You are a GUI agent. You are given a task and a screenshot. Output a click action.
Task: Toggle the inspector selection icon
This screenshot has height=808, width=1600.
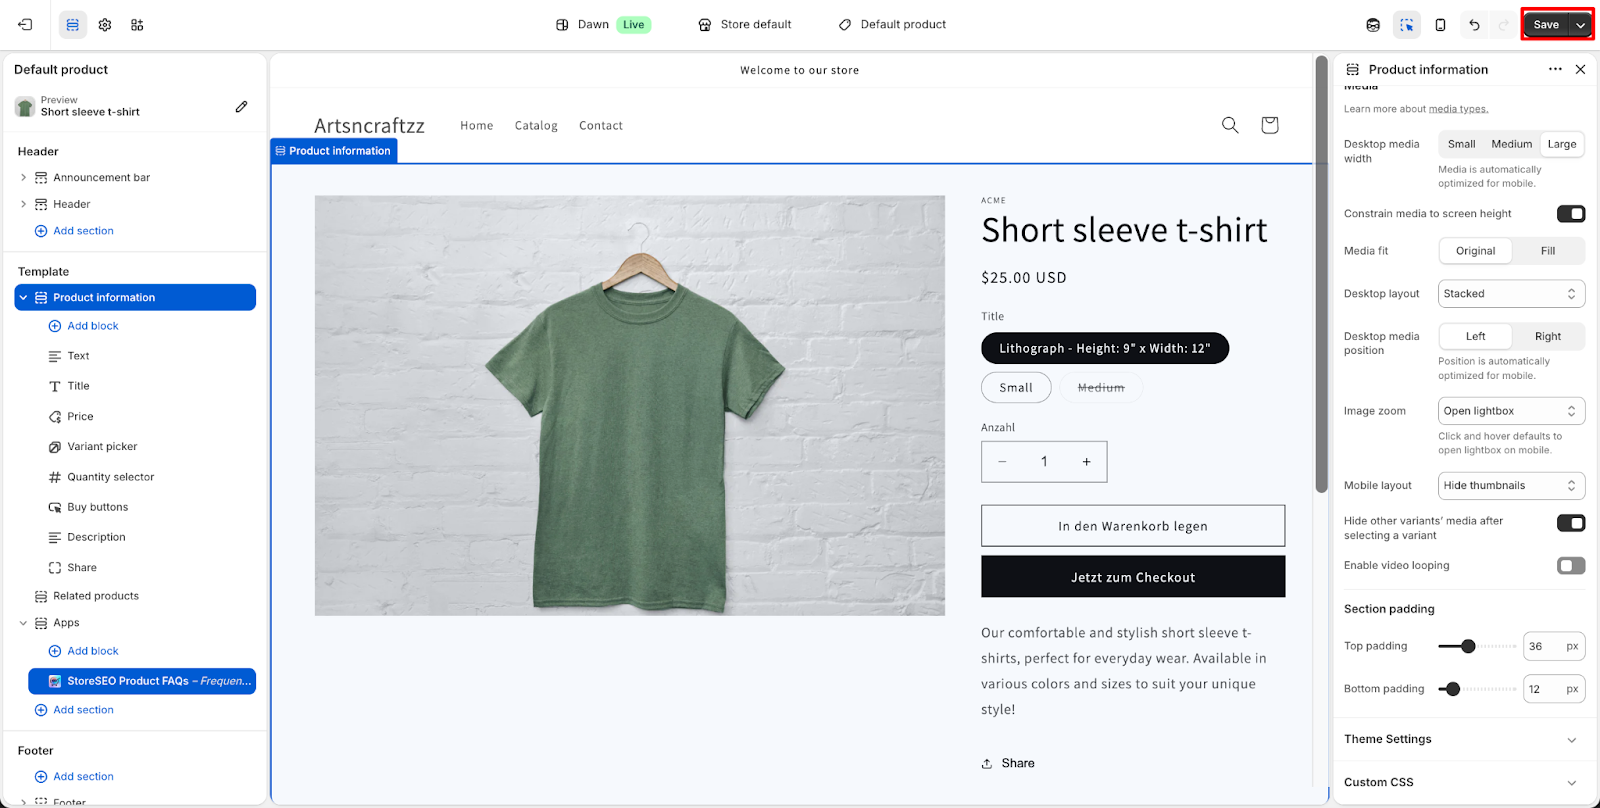[x=1407, y=25]
